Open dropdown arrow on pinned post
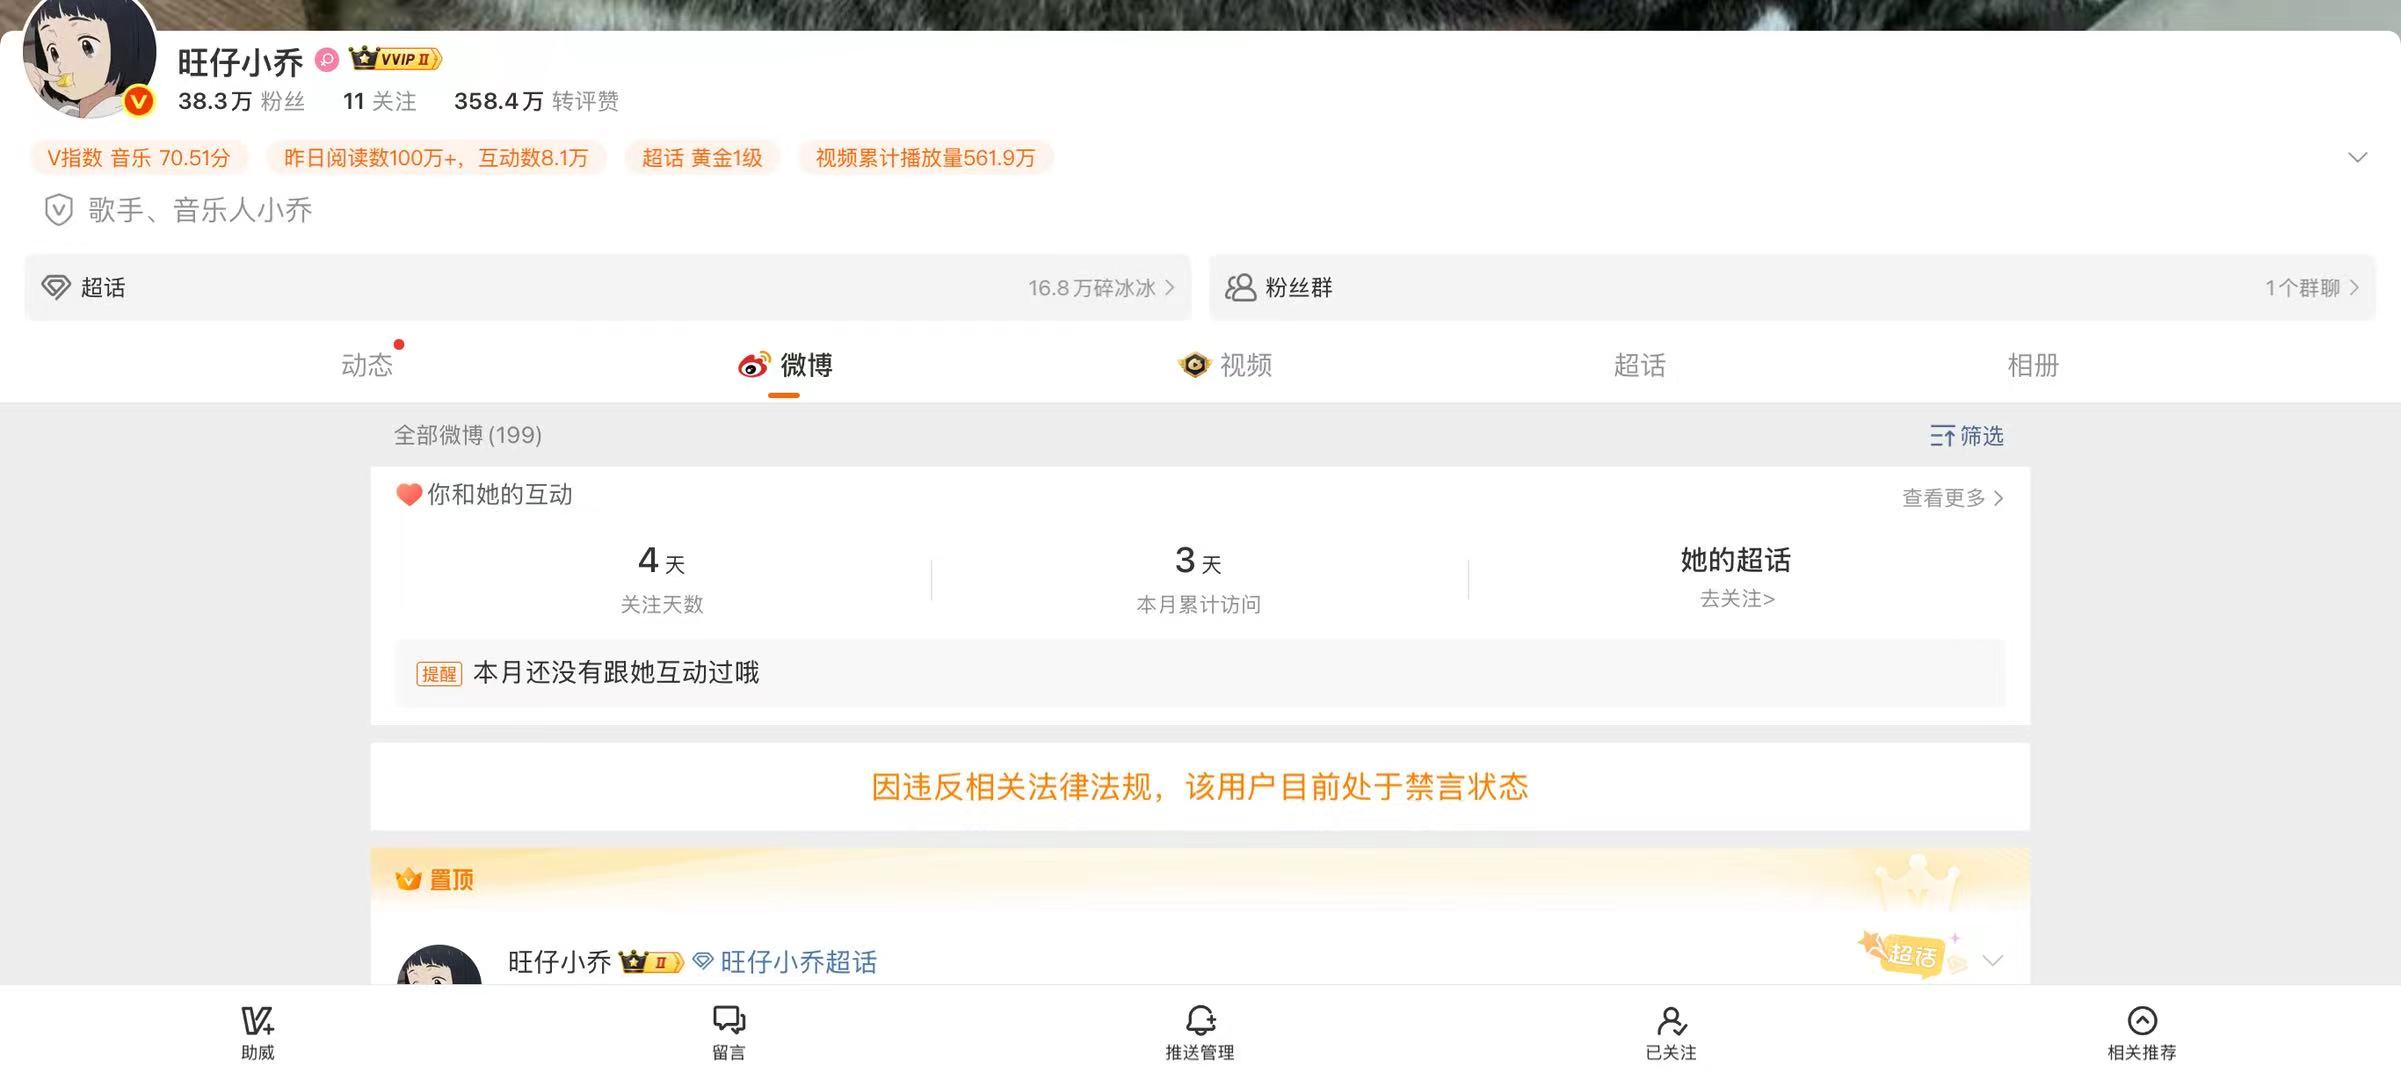Viewport: 2401px width, 1080px height. pos(1992,961)
